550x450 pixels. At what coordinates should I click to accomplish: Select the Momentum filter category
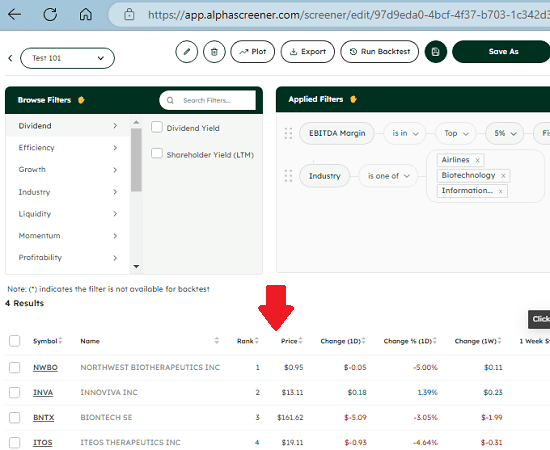(x=67, y=236)
